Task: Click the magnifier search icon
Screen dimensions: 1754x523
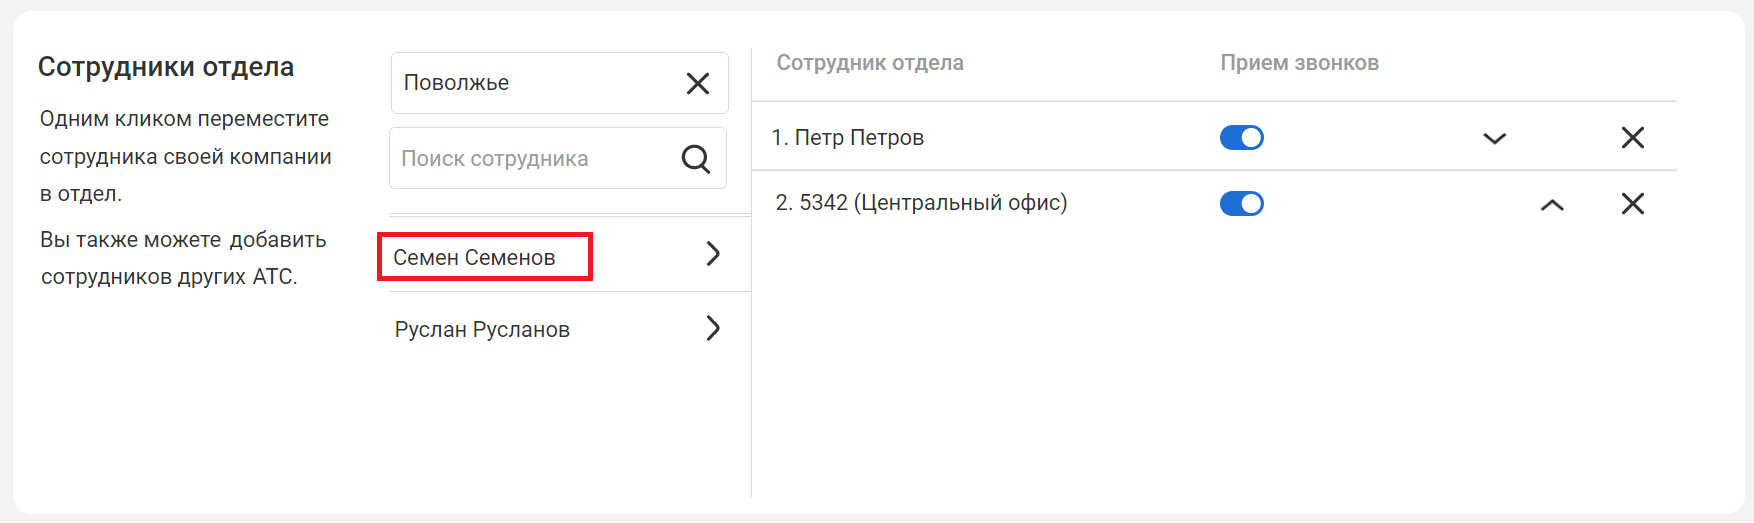Action: [x=696, y=158]
